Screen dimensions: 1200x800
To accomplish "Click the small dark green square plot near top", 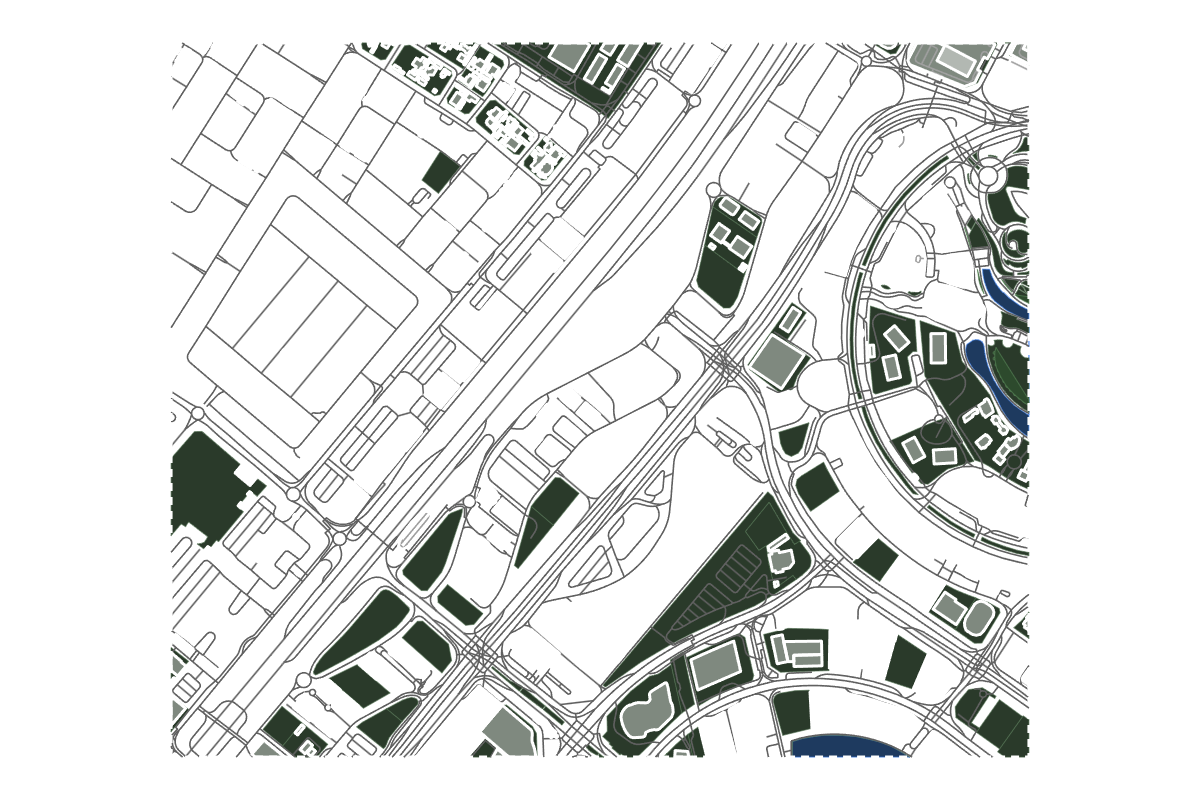I will pos(440,172).
